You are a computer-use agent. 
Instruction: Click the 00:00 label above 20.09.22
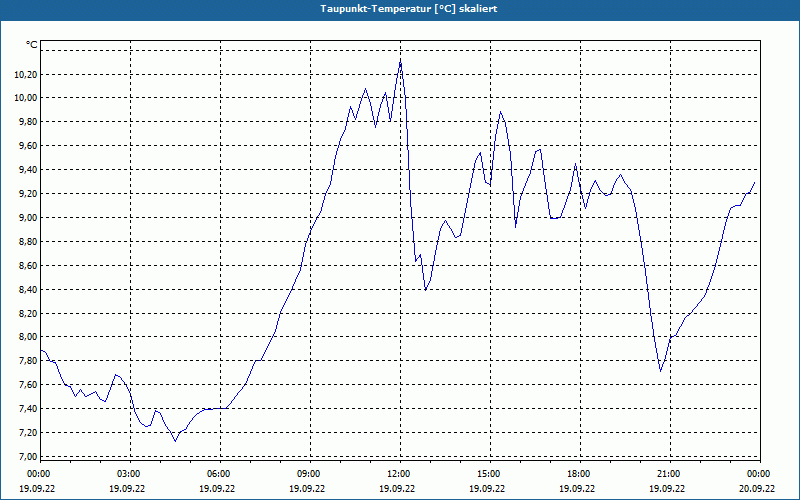point(760,474)
